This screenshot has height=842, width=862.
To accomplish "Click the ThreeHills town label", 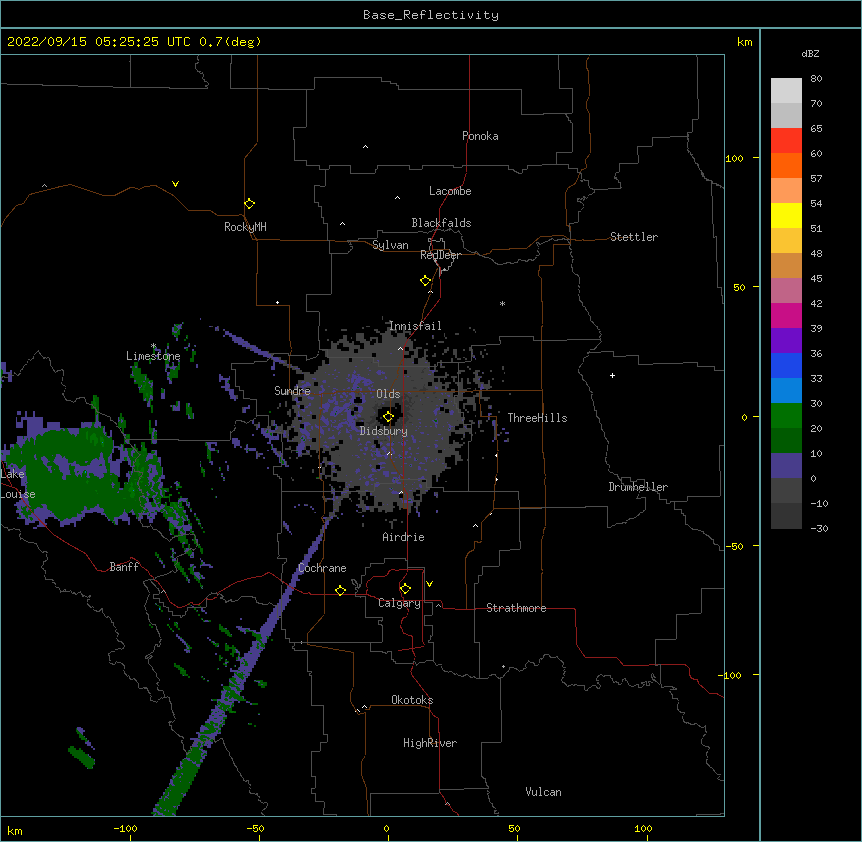I will [537, 418].
